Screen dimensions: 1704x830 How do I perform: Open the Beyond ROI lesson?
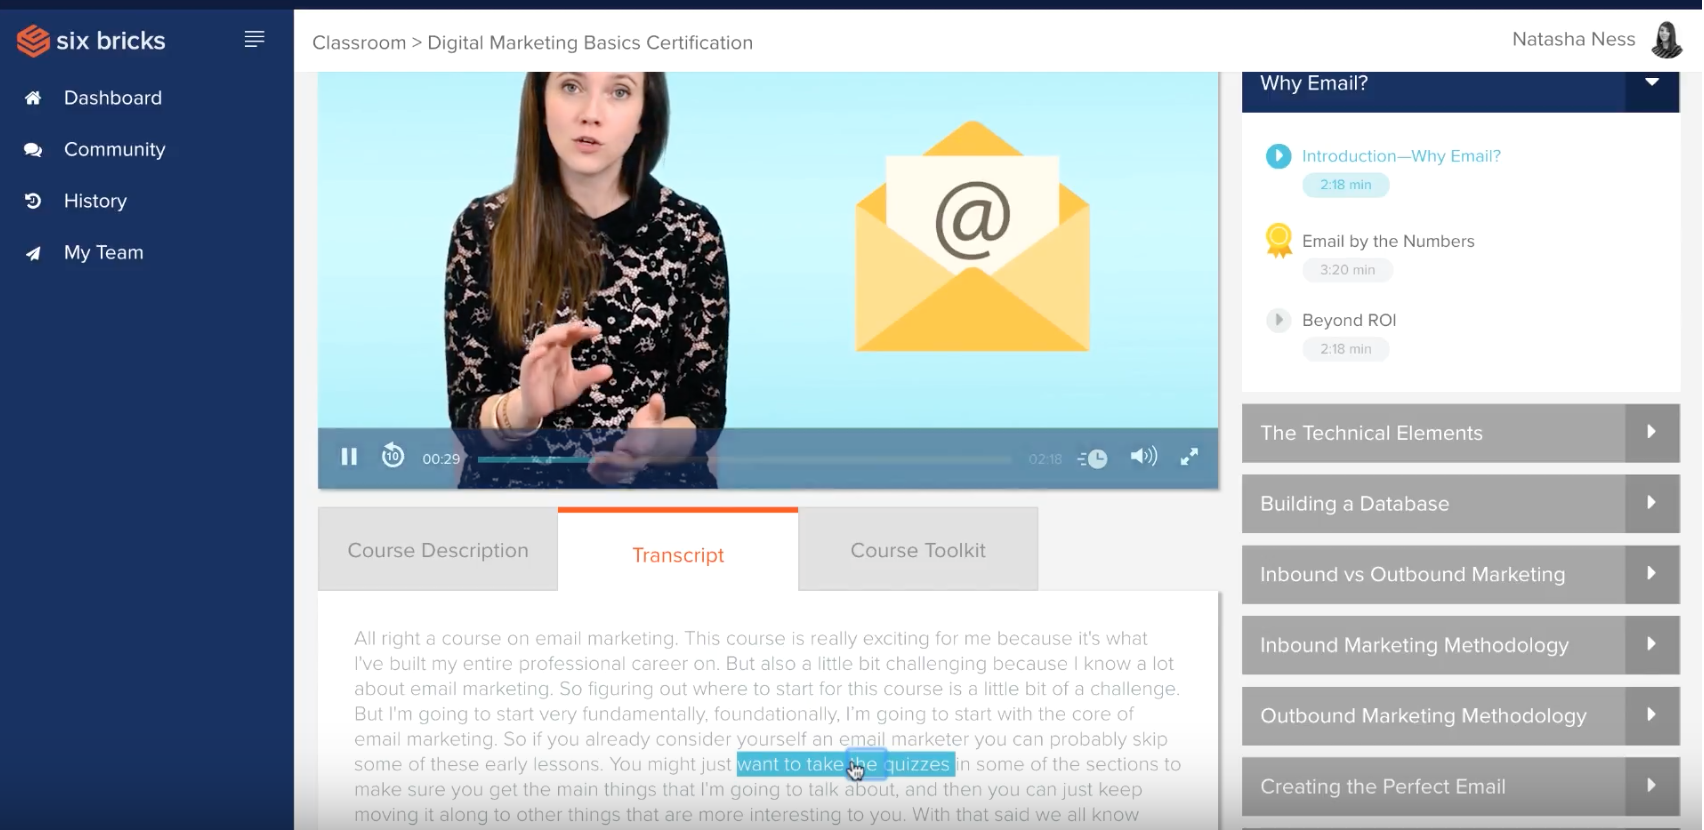point(1349,320)
